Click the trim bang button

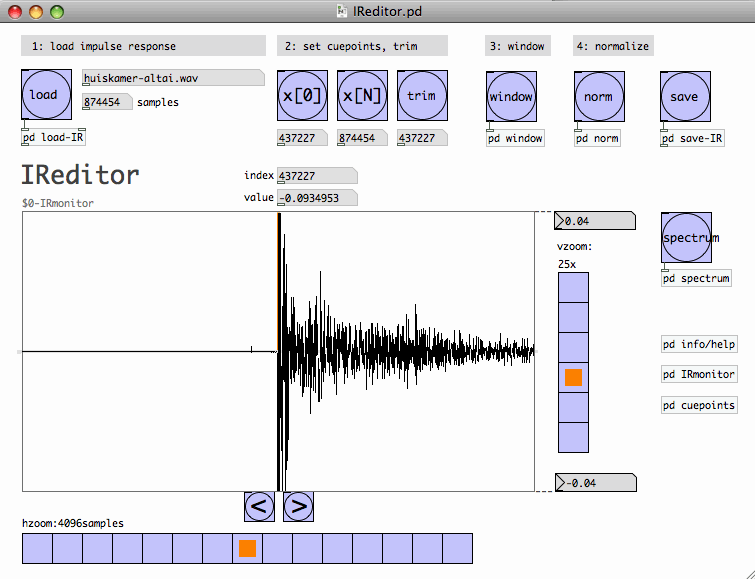[x=422, y=97]
